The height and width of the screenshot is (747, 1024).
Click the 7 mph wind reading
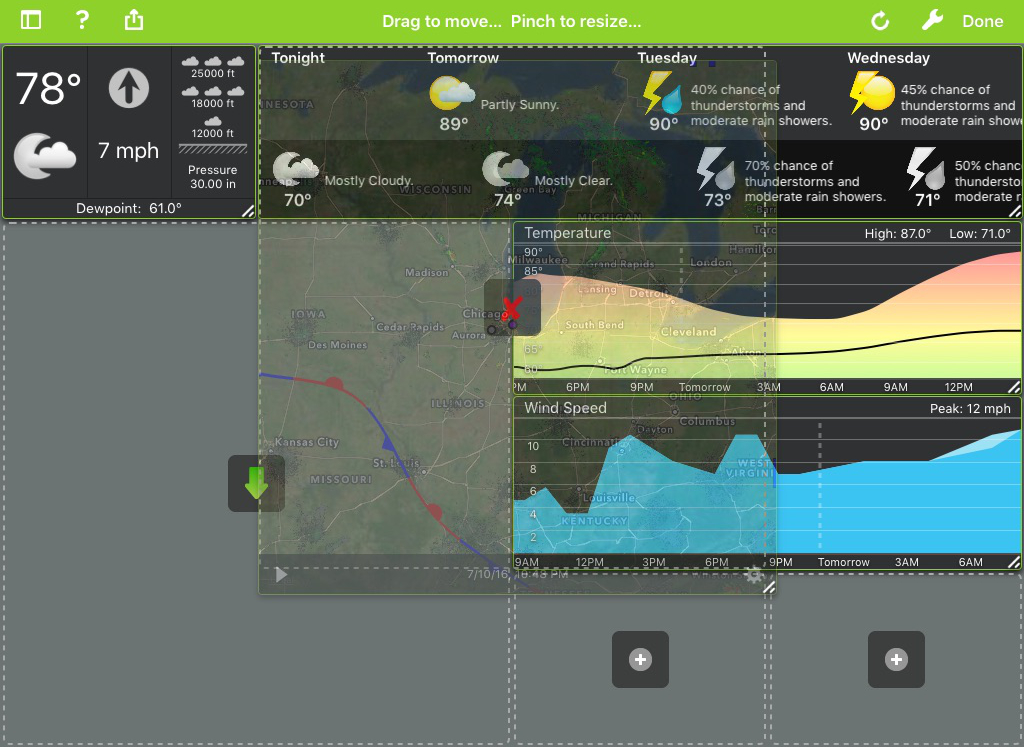click(x=129, y=151)
